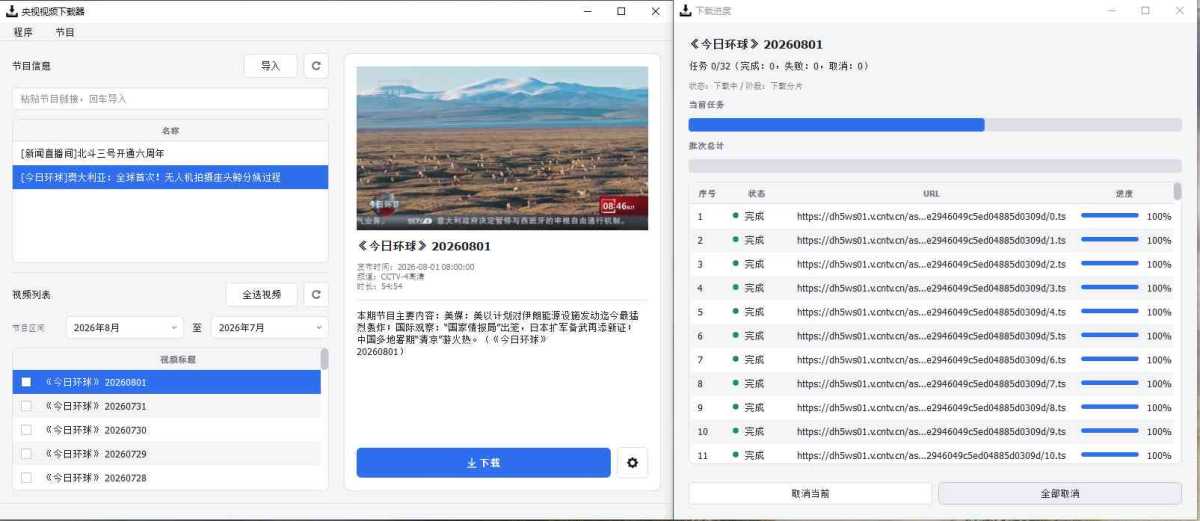Click 完成 status in row 8

click(x=754, y=384)
